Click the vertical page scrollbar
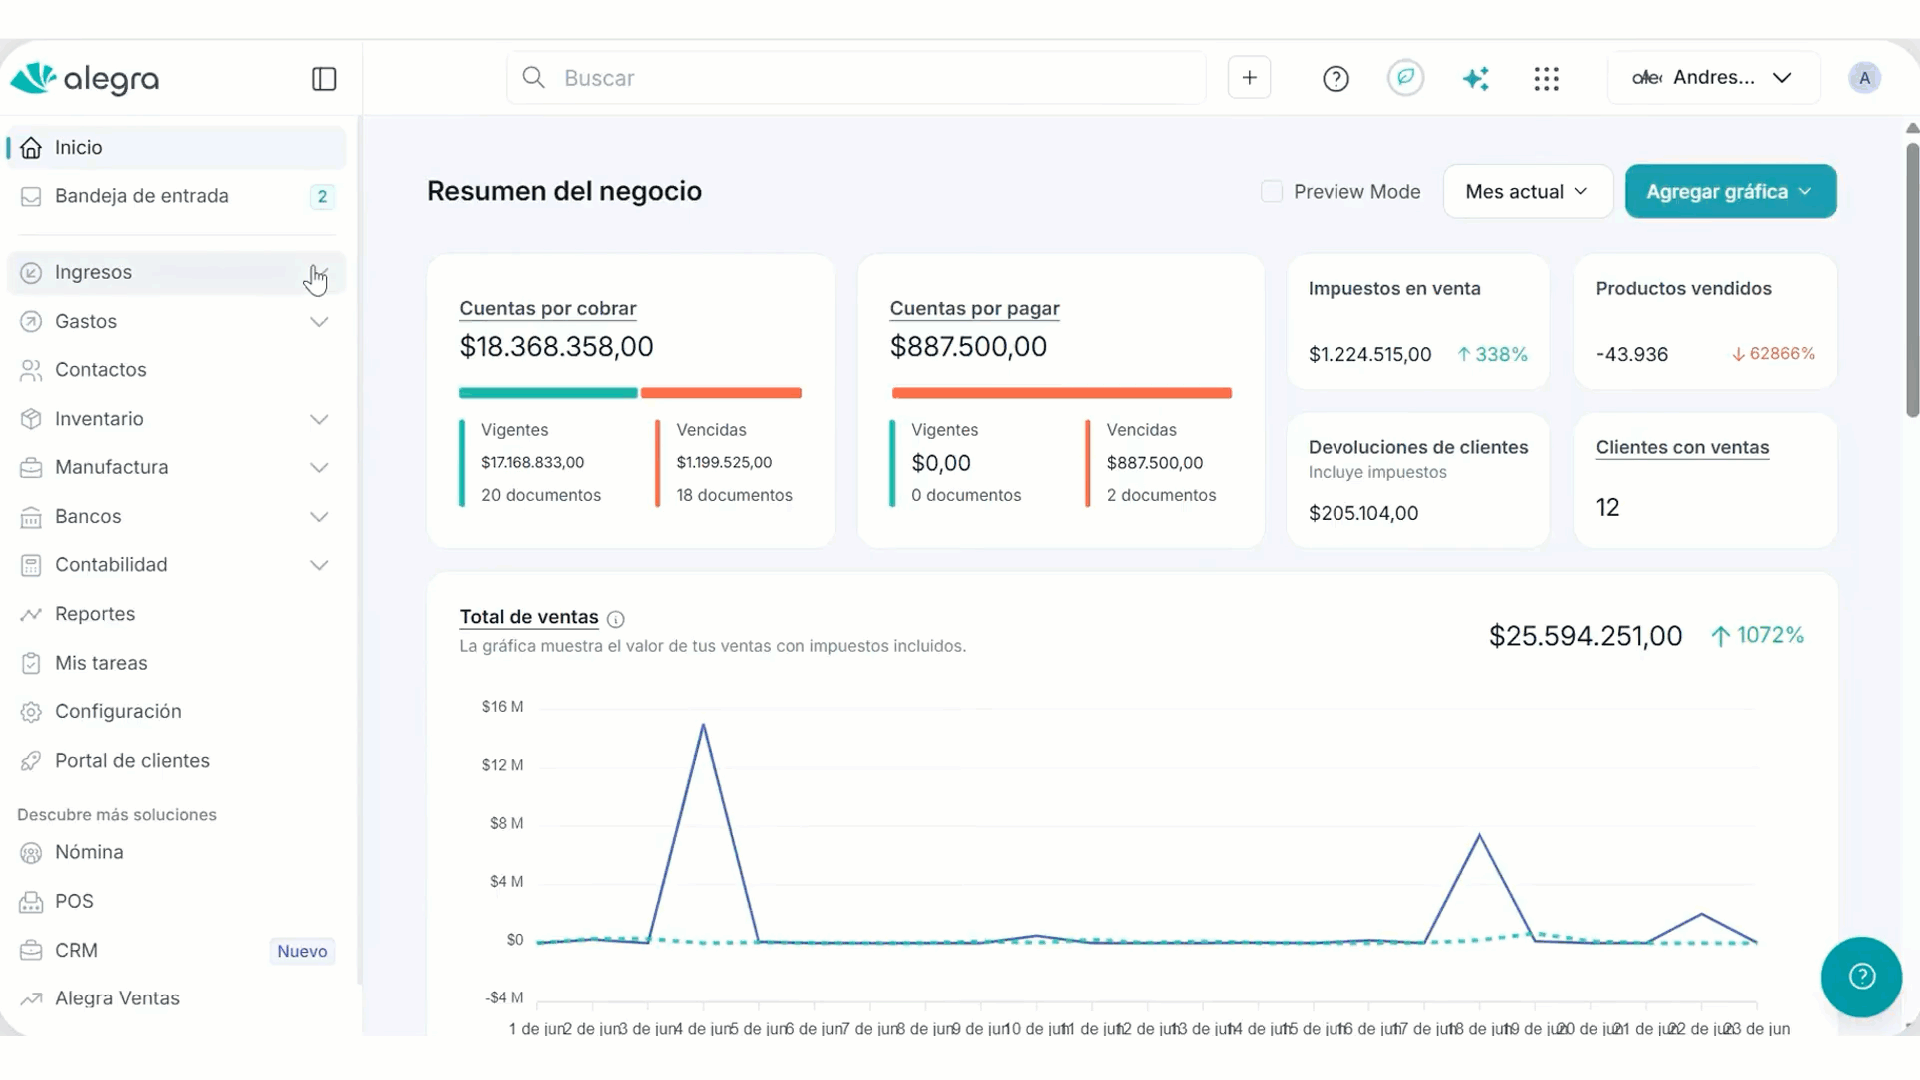 coord(1912,280)
